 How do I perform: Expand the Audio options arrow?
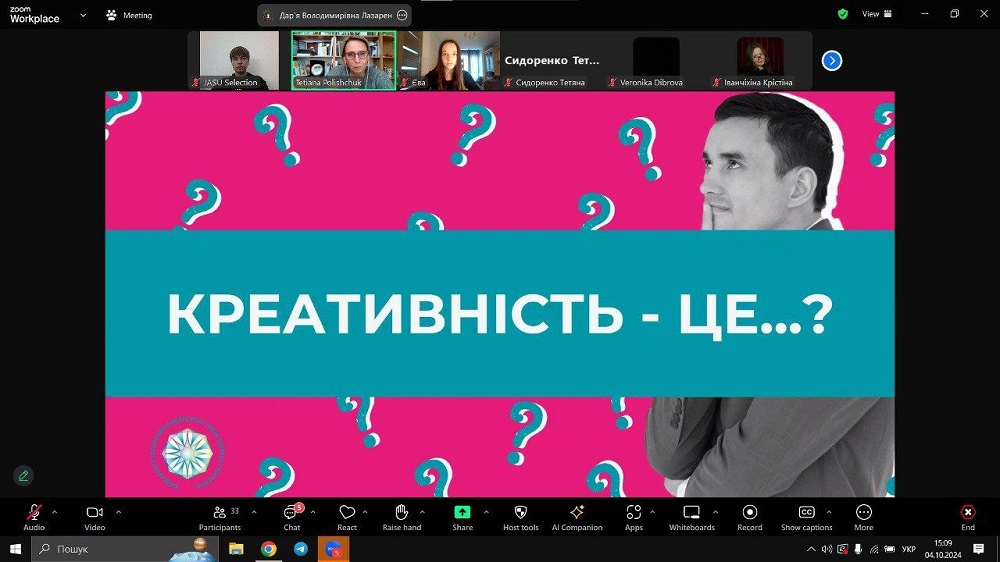point(54,511)
